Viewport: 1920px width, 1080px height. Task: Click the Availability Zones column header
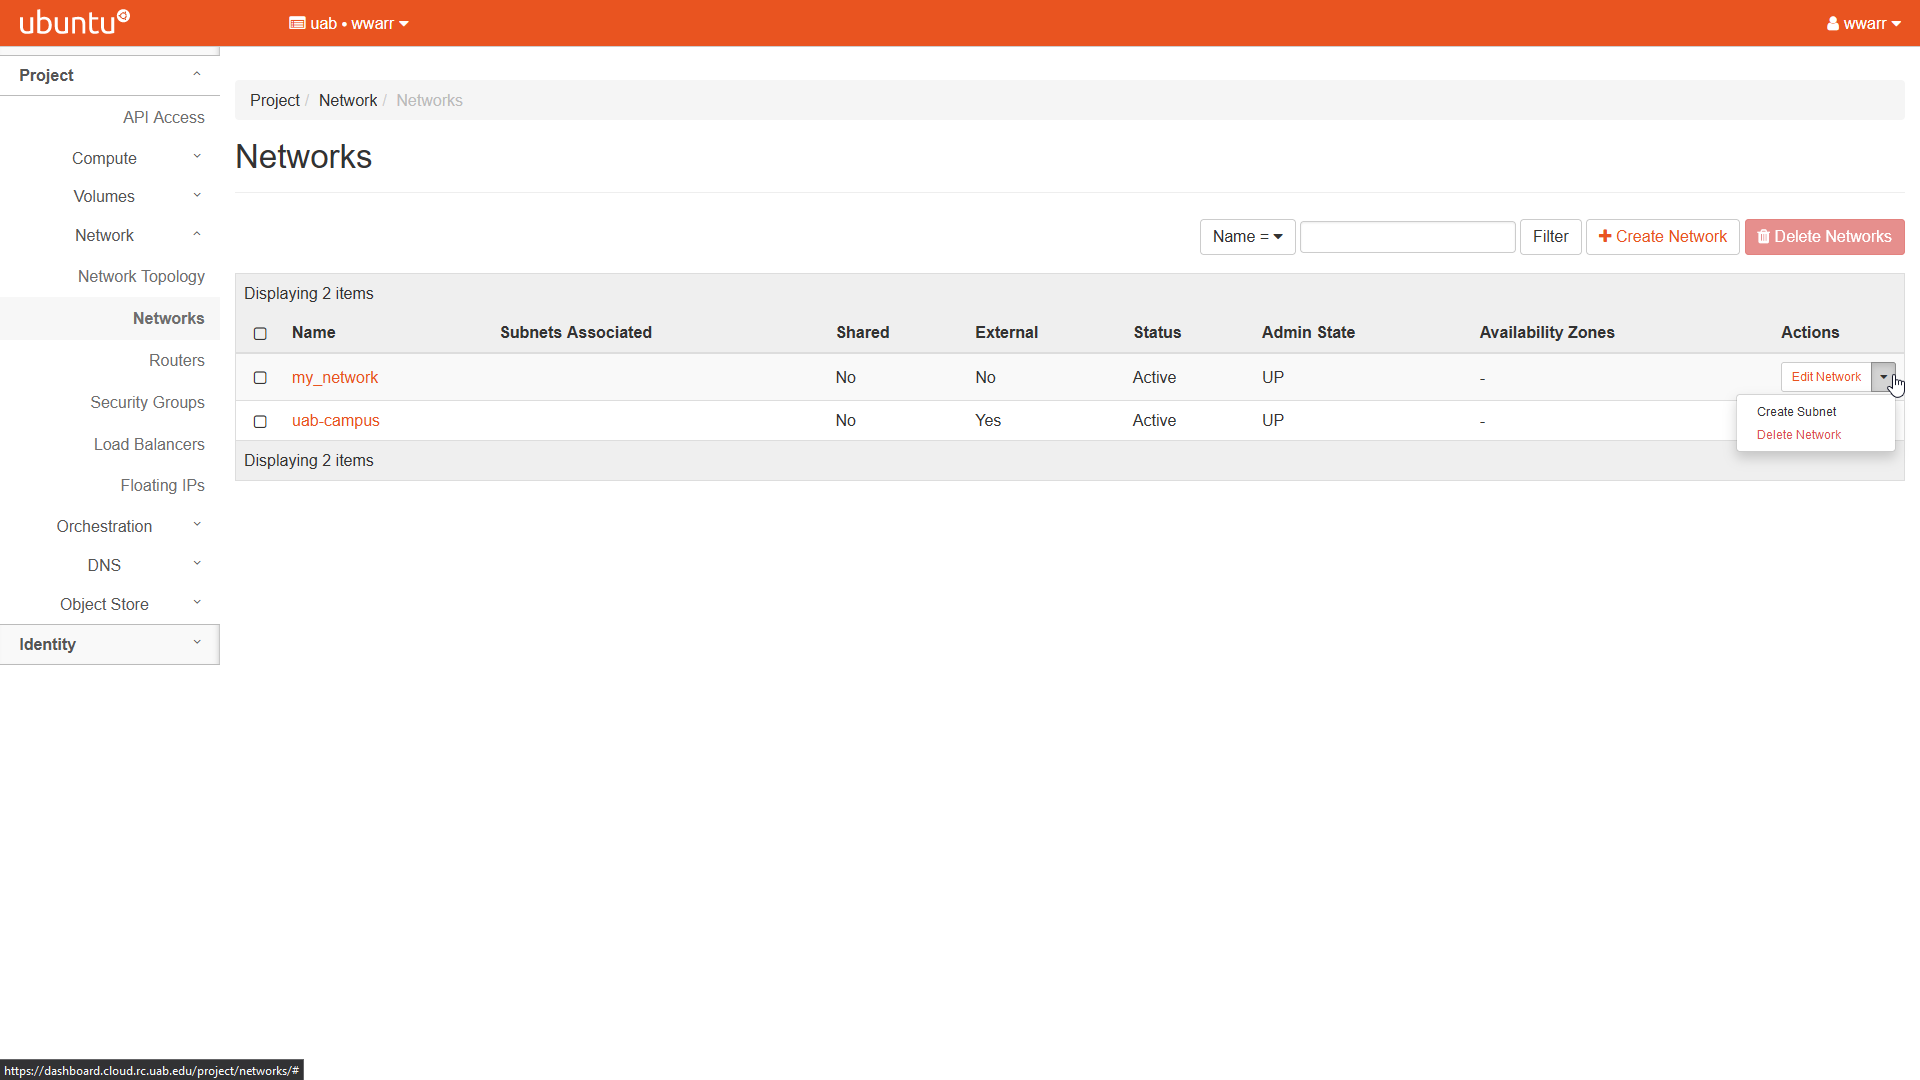click(1546, 332)
